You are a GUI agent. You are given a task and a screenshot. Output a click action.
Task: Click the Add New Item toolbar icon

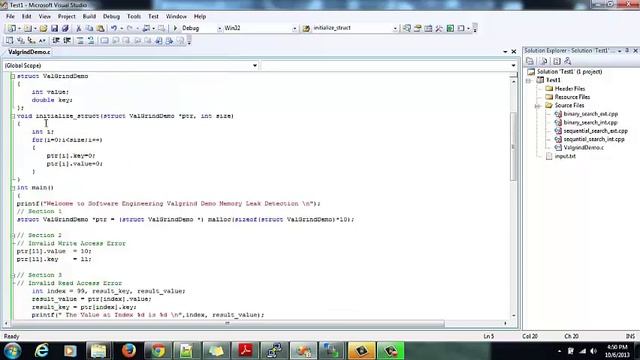[x=27, y=28]
